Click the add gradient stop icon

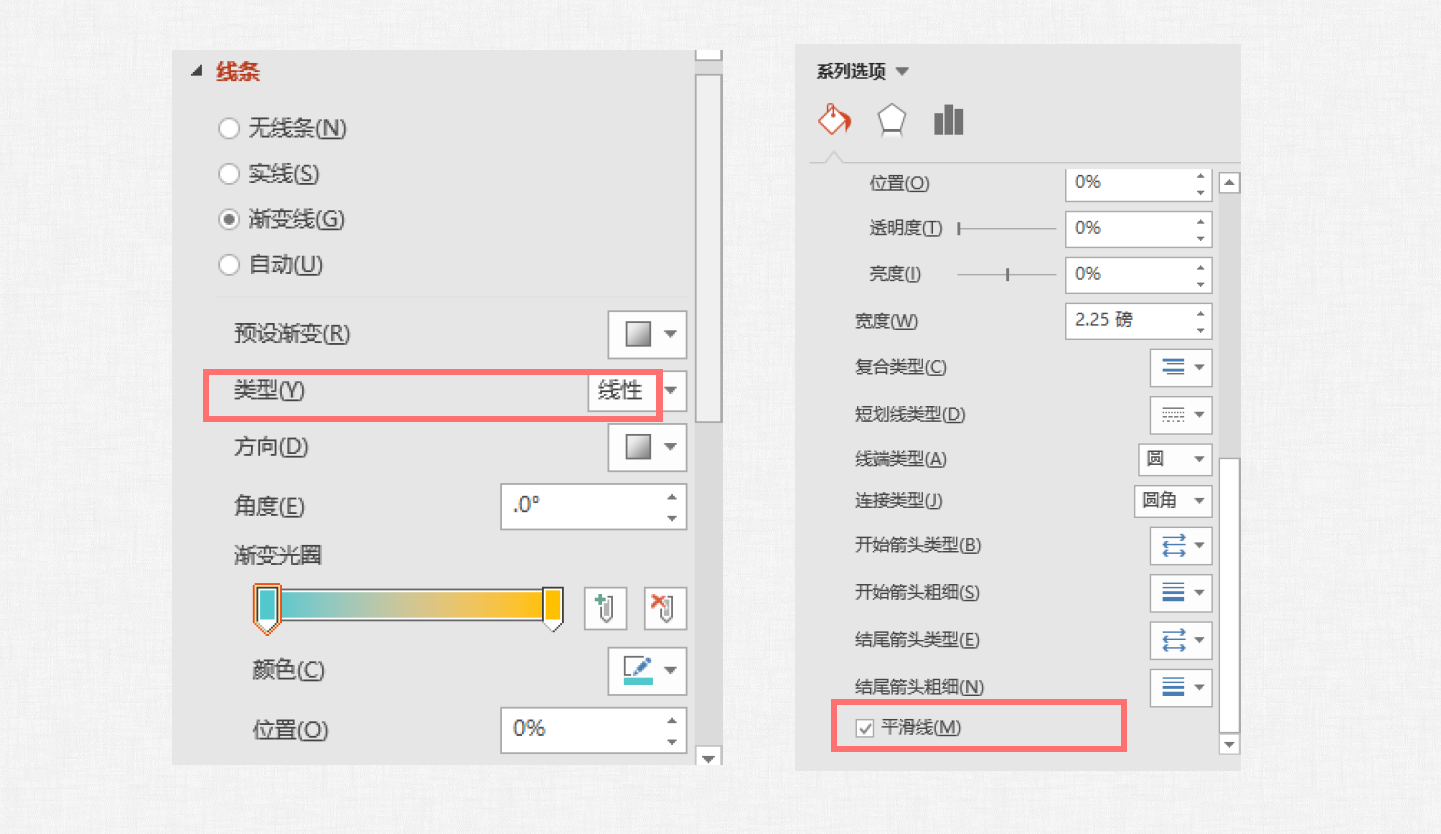(x=605, y=609)
